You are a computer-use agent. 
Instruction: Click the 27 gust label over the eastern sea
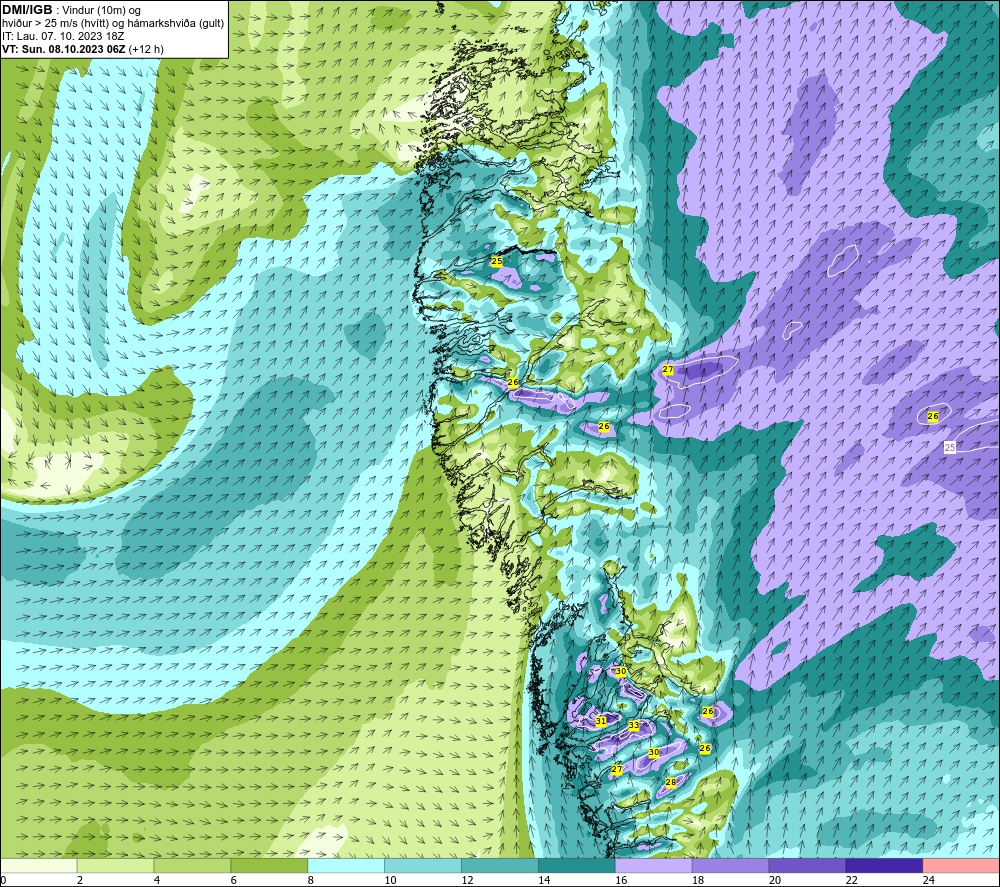click(x=668, y=369)
